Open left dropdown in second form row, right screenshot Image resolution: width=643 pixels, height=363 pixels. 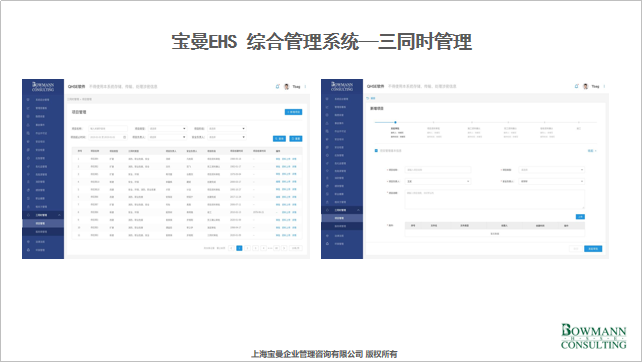click(438, 181)
